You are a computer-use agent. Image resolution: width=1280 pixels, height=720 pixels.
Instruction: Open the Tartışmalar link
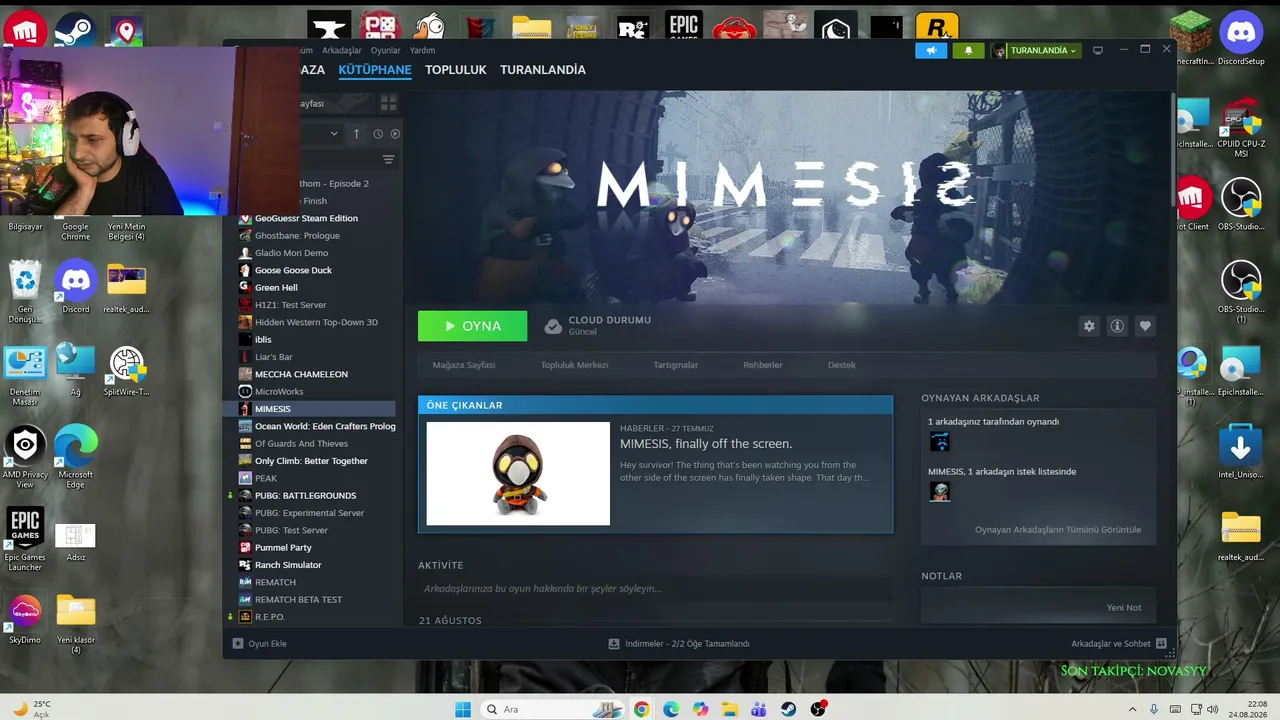[676, 365]
